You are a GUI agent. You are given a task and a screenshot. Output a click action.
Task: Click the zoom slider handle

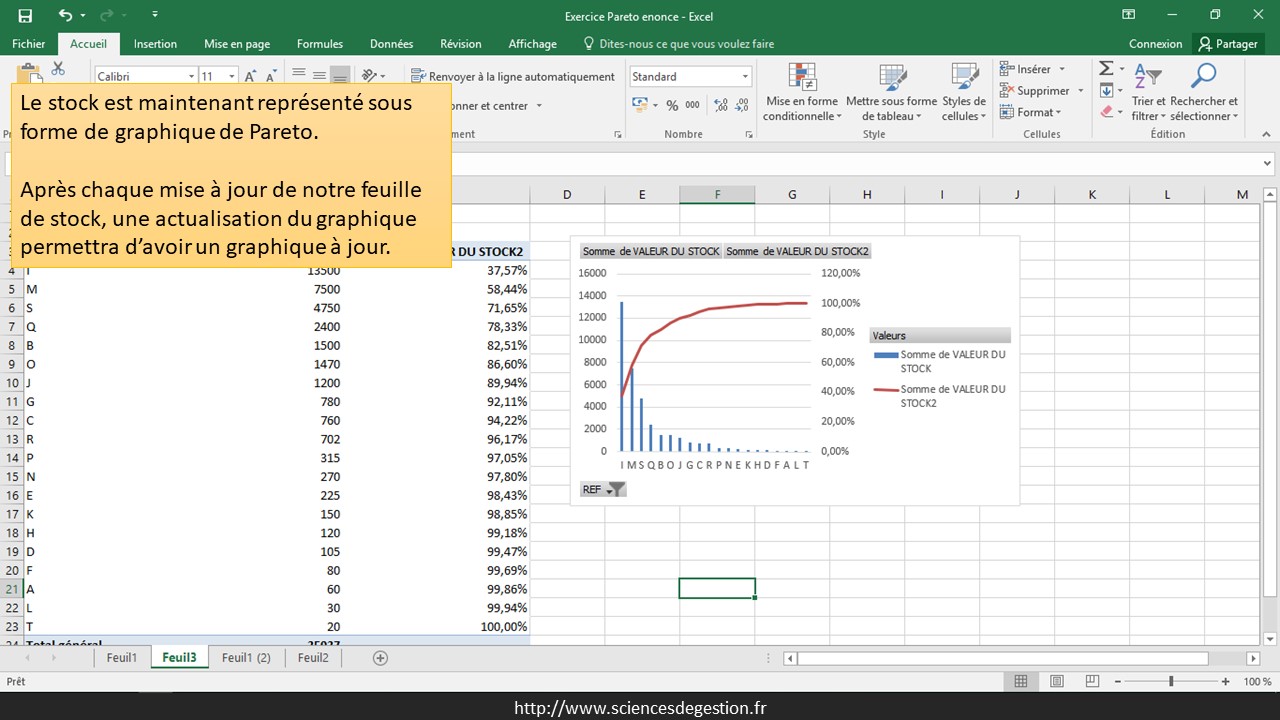pos(1171,681)
